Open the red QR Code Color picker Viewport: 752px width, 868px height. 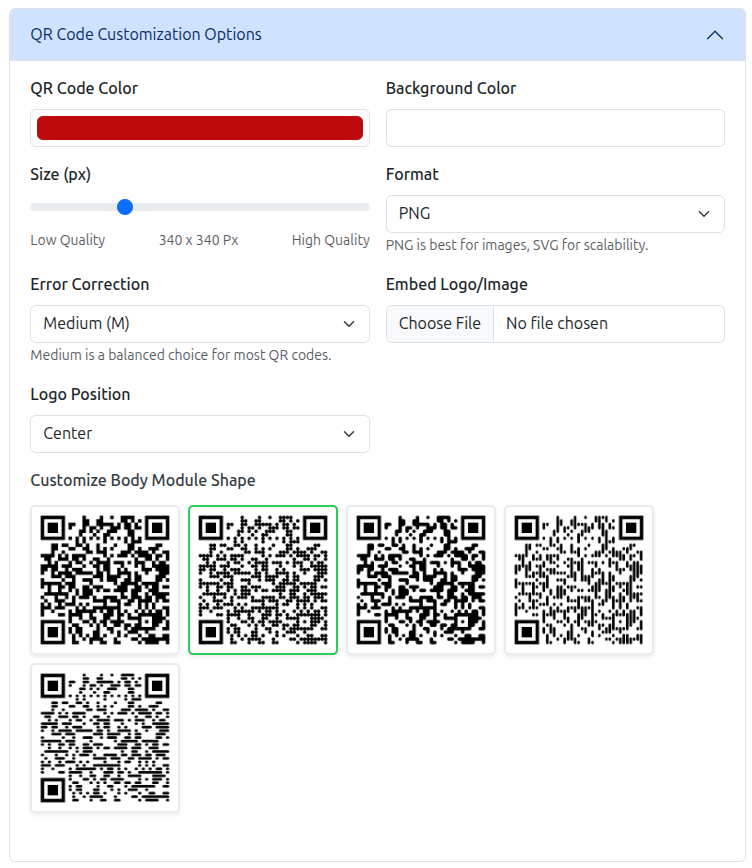click(200, 128)
